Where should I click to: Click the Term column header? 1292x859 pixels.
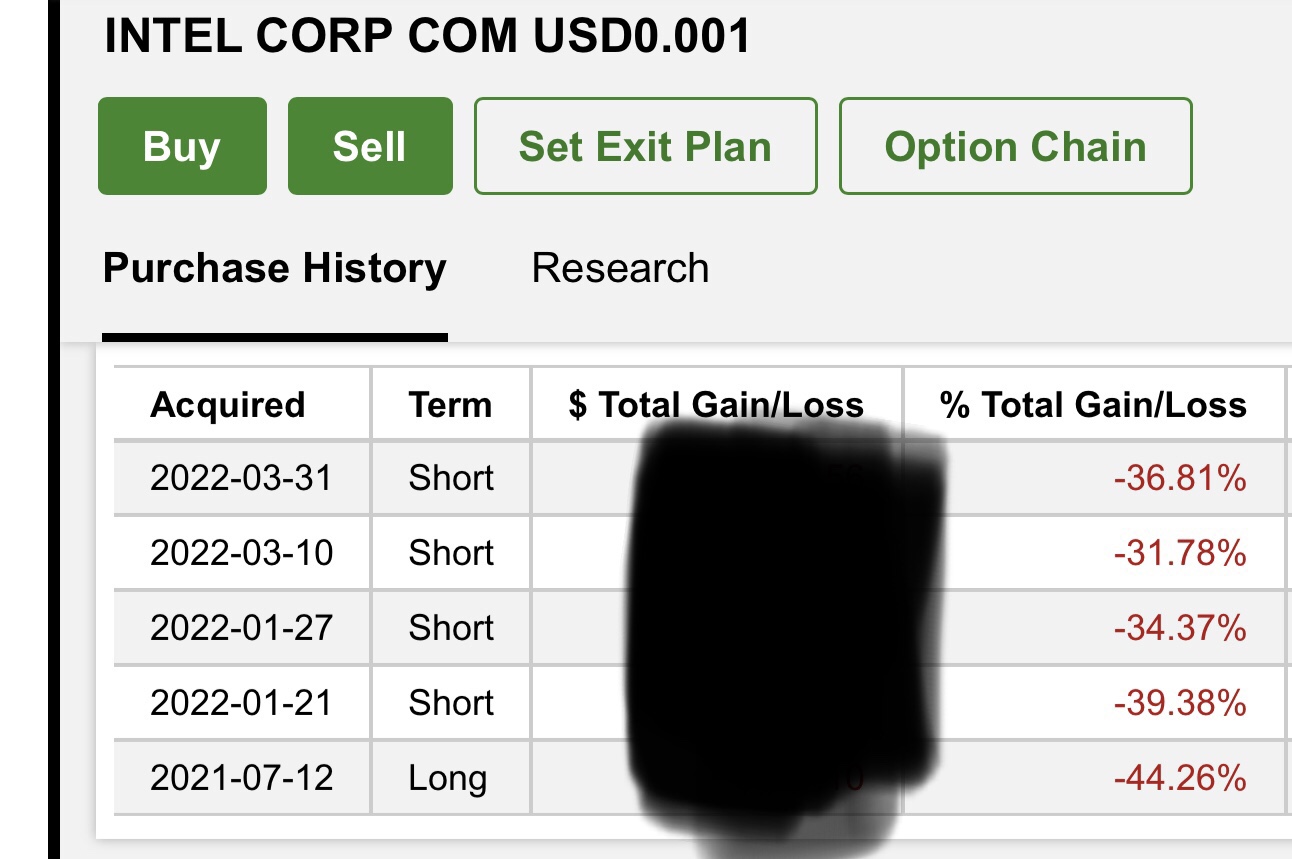click(x=450, y=404)
